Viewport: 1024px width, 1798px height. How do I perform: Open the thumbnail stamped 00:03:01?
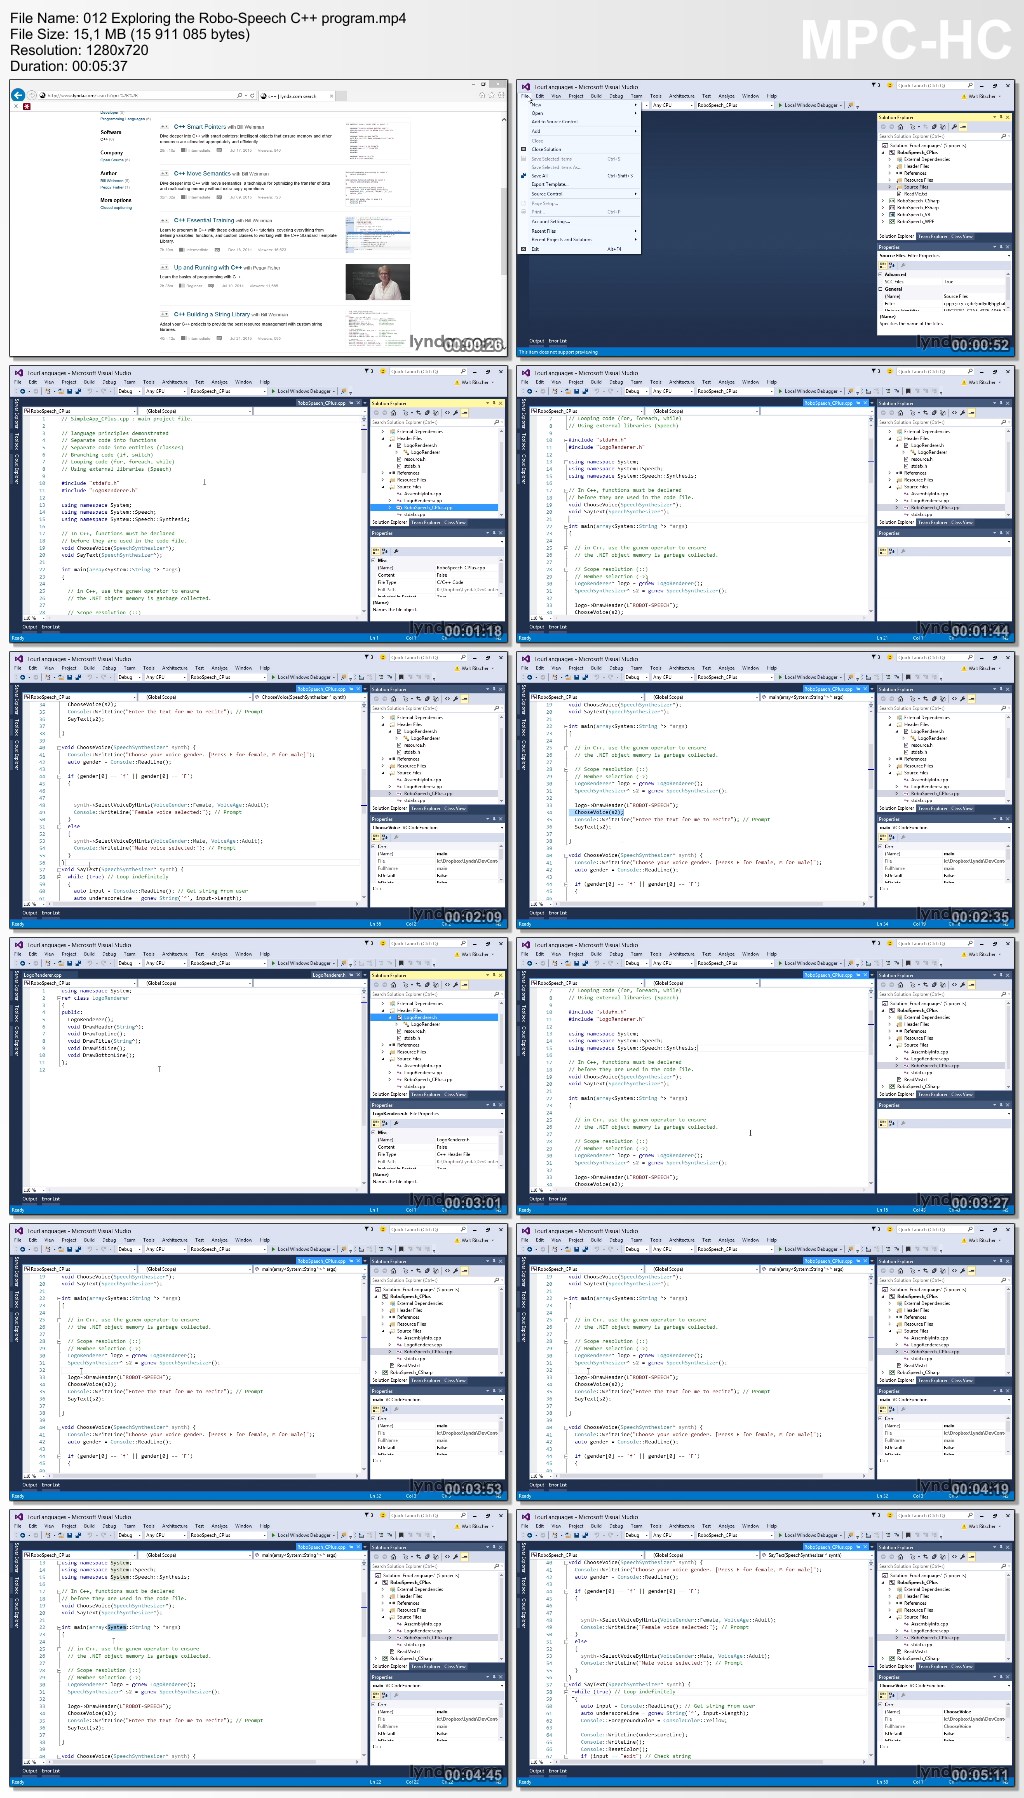[x=258, y=1076]
